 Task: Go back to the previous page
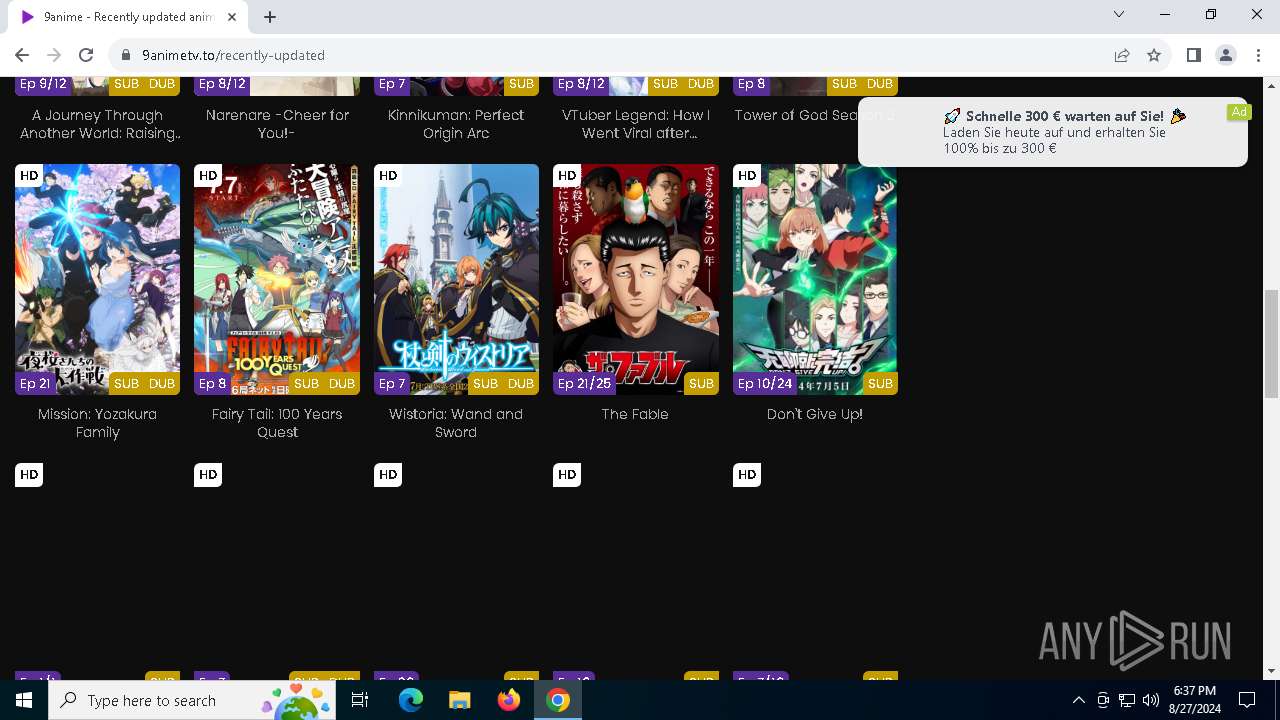[x=22, y=55]
